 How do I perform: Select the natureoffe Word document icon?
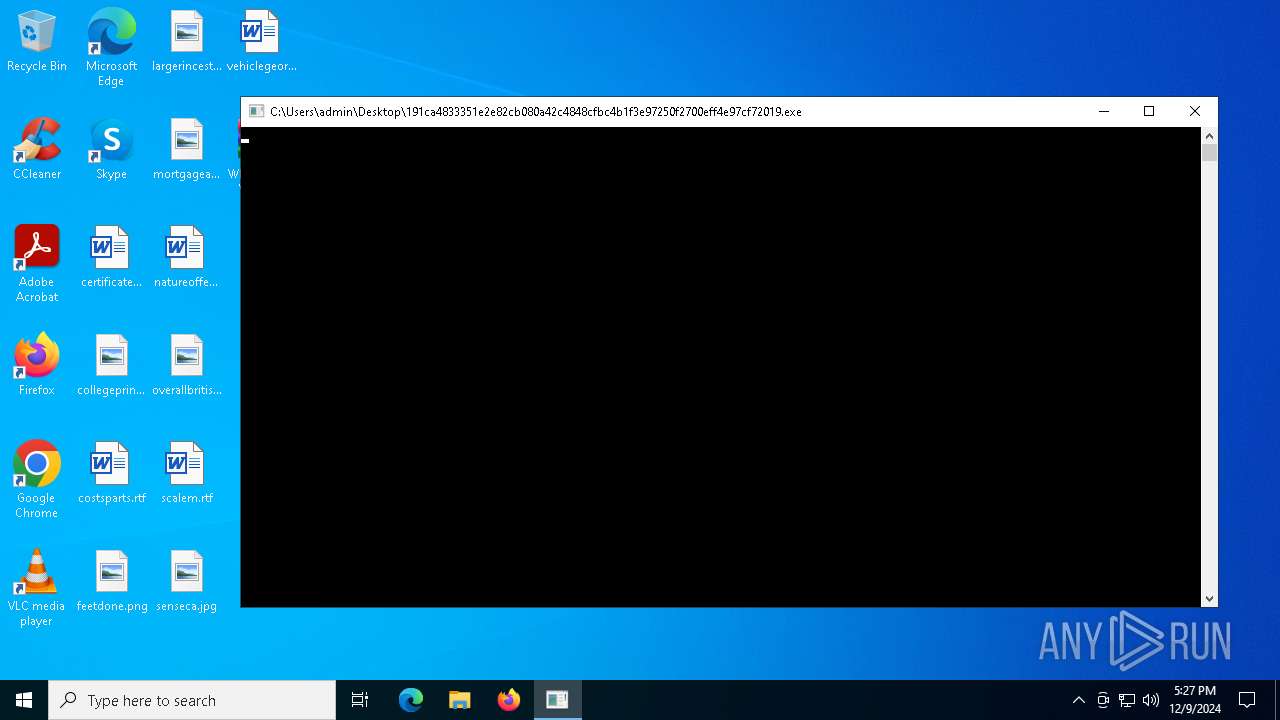coord(186,257)
